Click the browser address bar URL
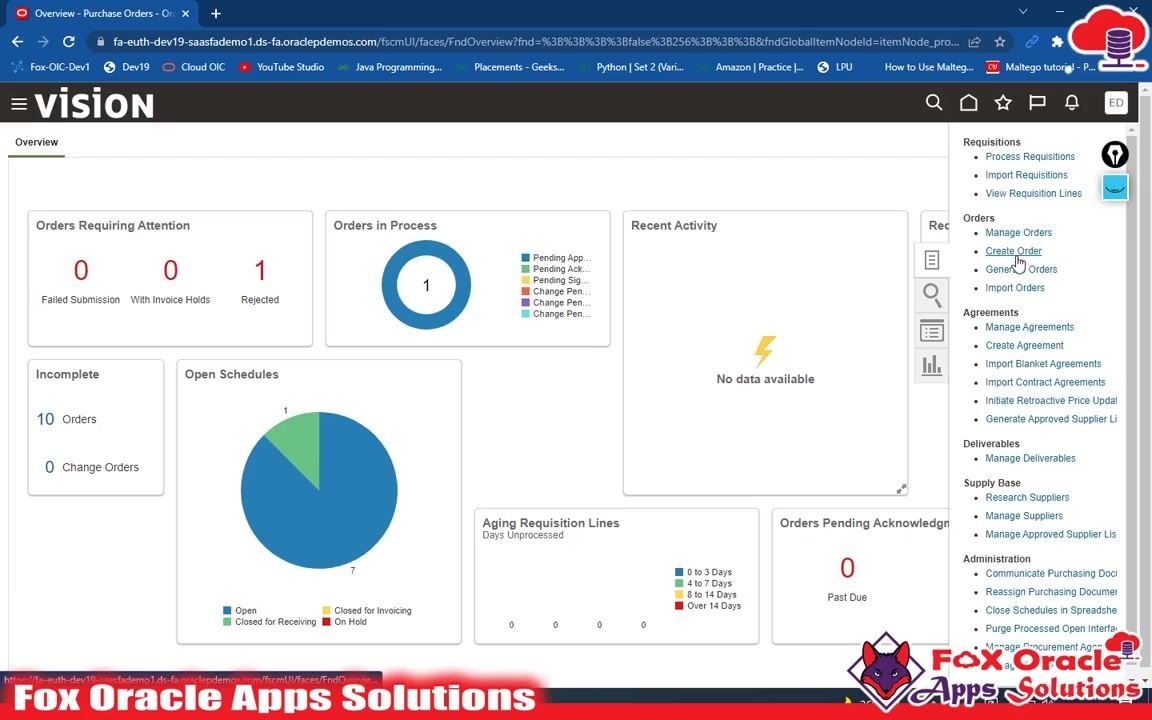This screenshot has height=720, width=1152. point(536,42)
